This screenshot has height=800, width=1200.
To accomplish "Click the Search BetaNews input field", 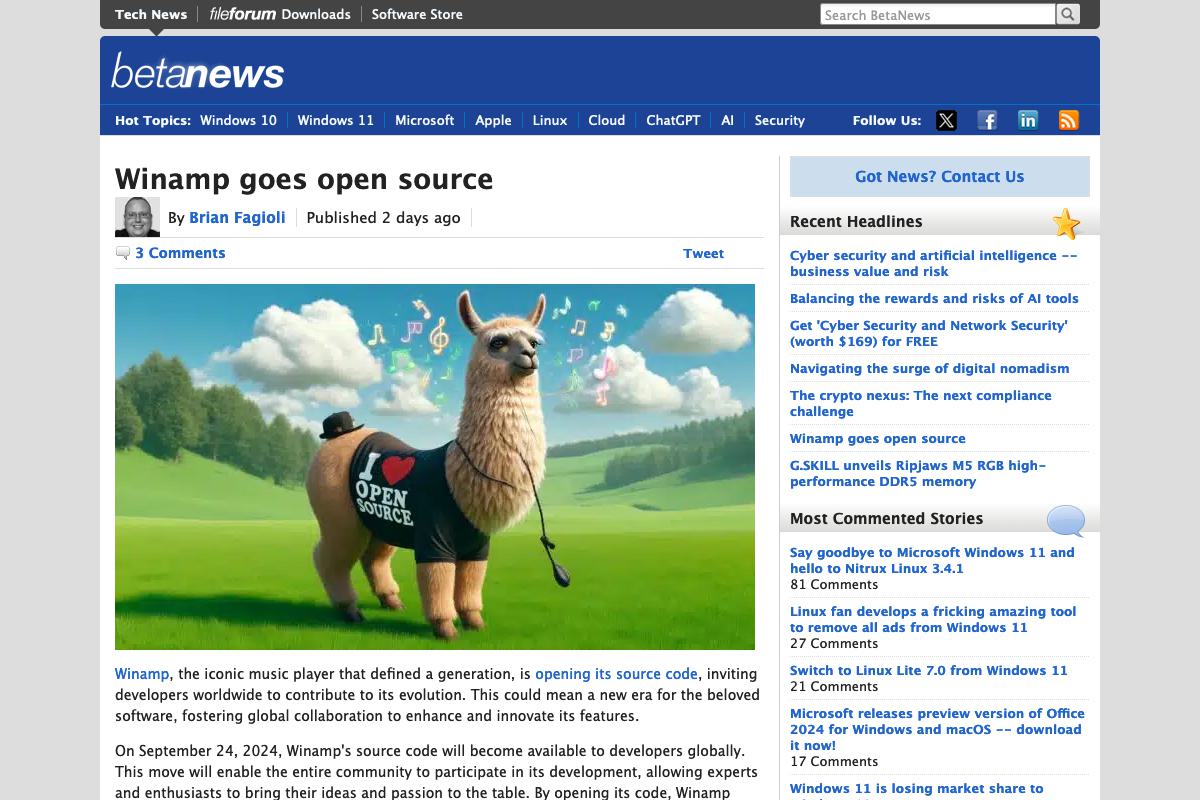I will pyautogui.click(x=938, y=14).
